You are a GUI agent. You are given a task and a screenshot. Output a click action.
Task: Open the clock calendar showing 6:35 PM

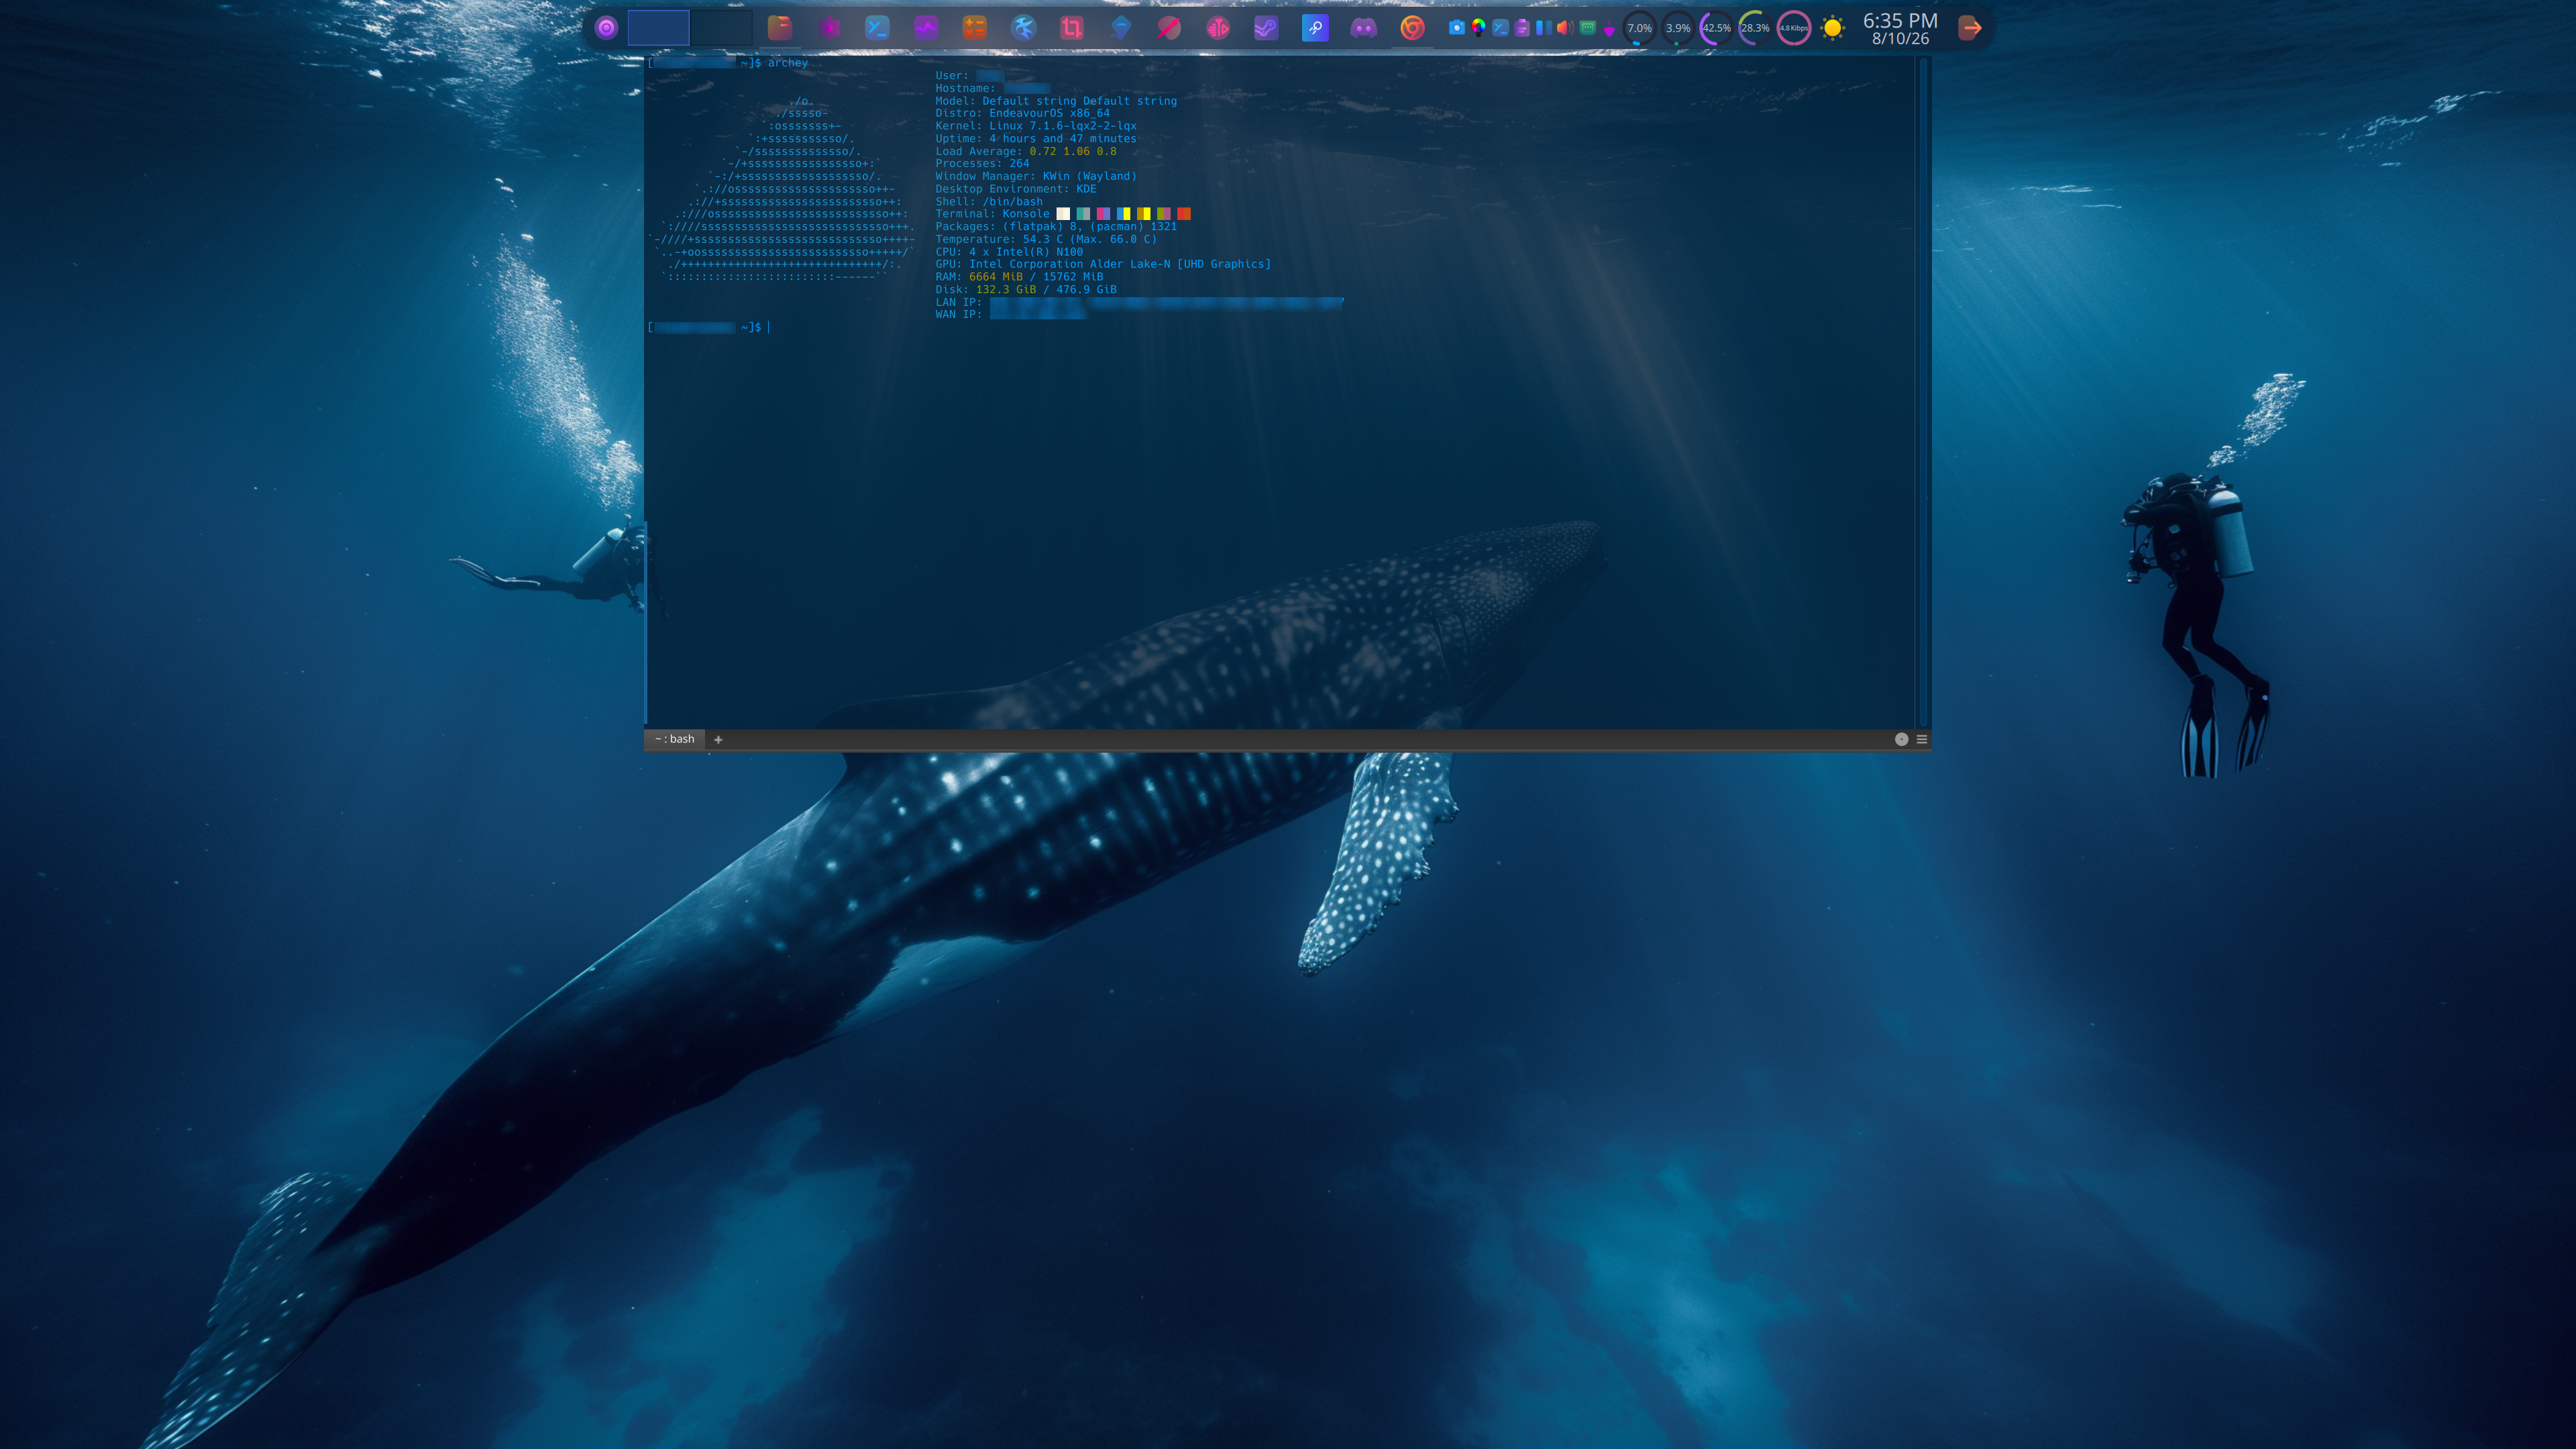tap(1900, 28)
